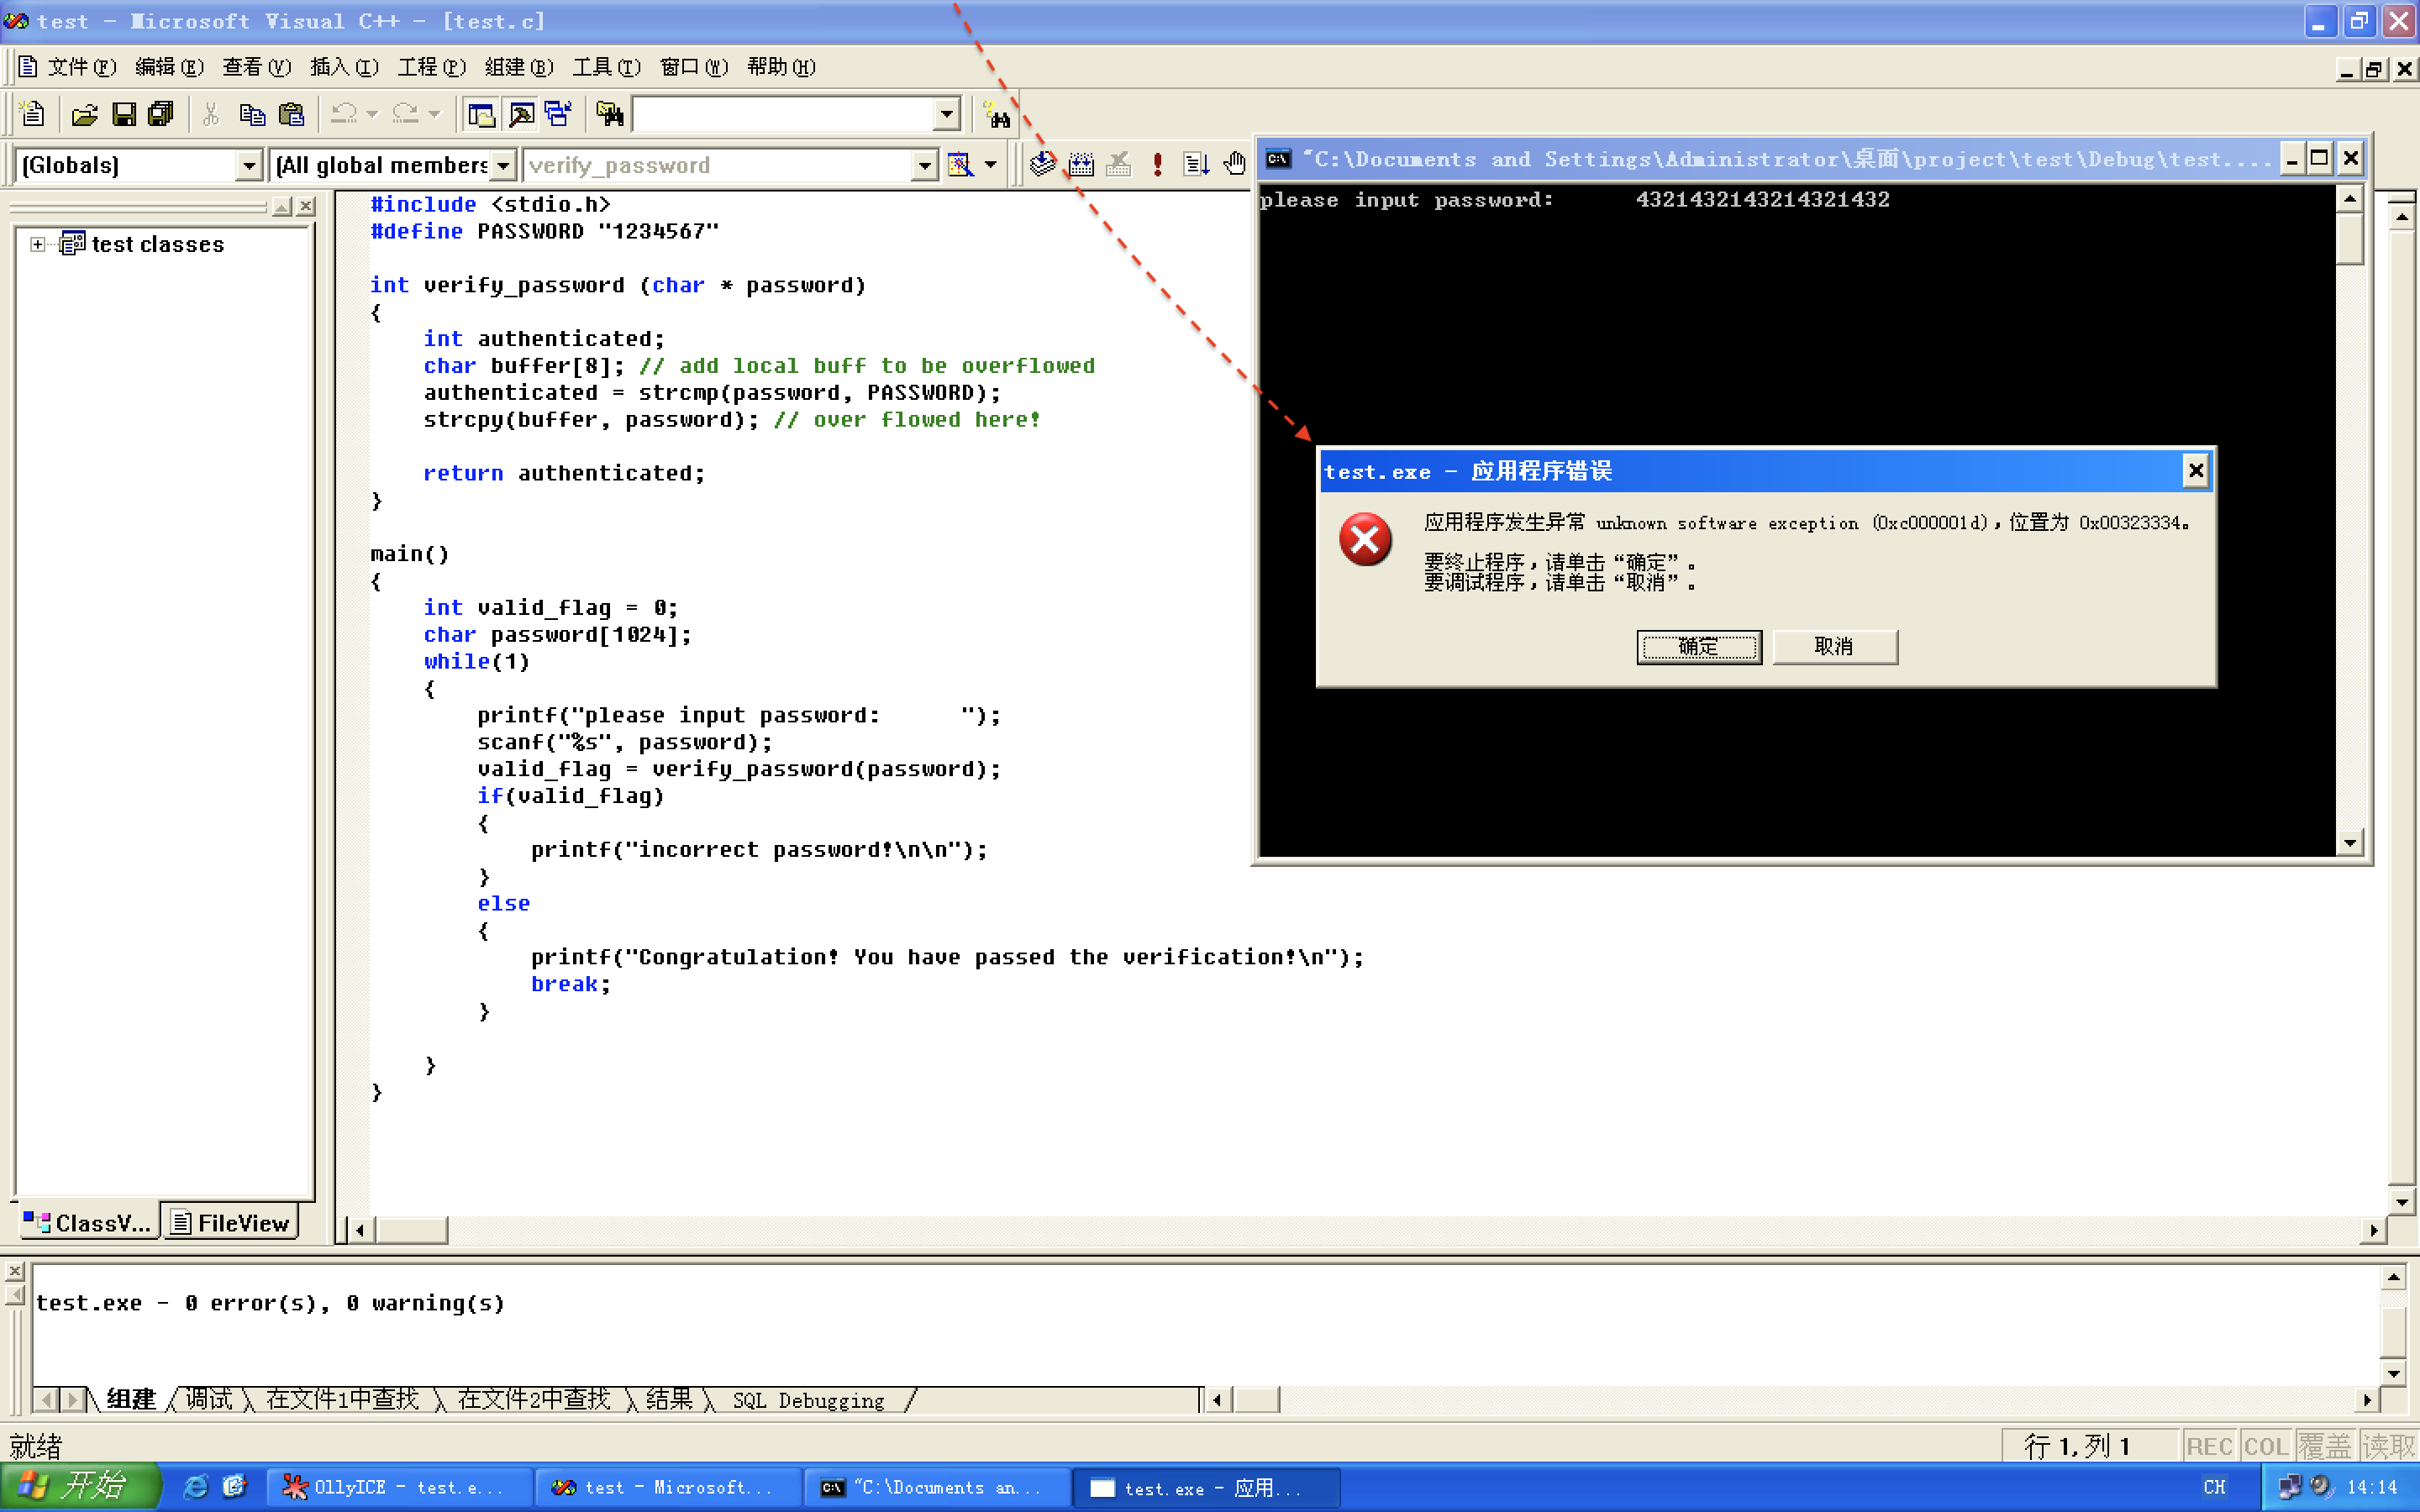Switch to the 在文件2中查找 output tab
This screenshot has height=1512, width=2420.
(533, 1399)
